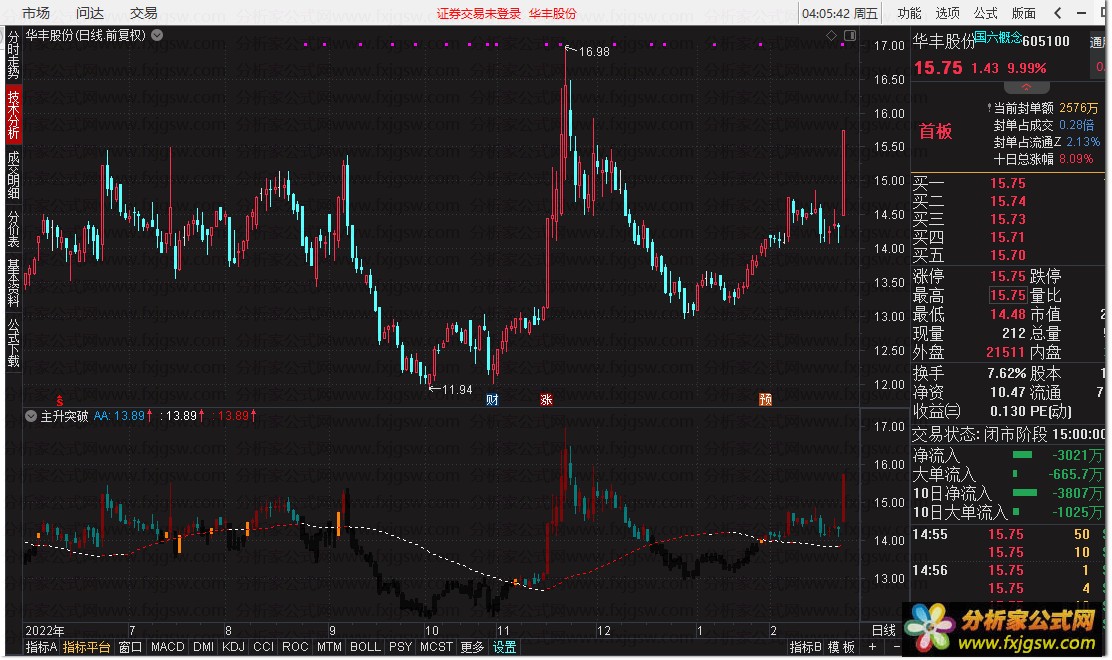Click 14:56 trade tick row

point(1008,571)
